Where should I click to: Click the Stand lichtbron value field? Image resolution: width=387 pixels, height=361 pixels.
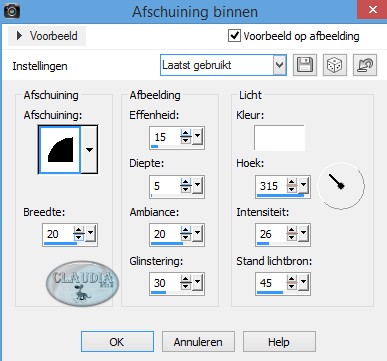click(271, 283)
